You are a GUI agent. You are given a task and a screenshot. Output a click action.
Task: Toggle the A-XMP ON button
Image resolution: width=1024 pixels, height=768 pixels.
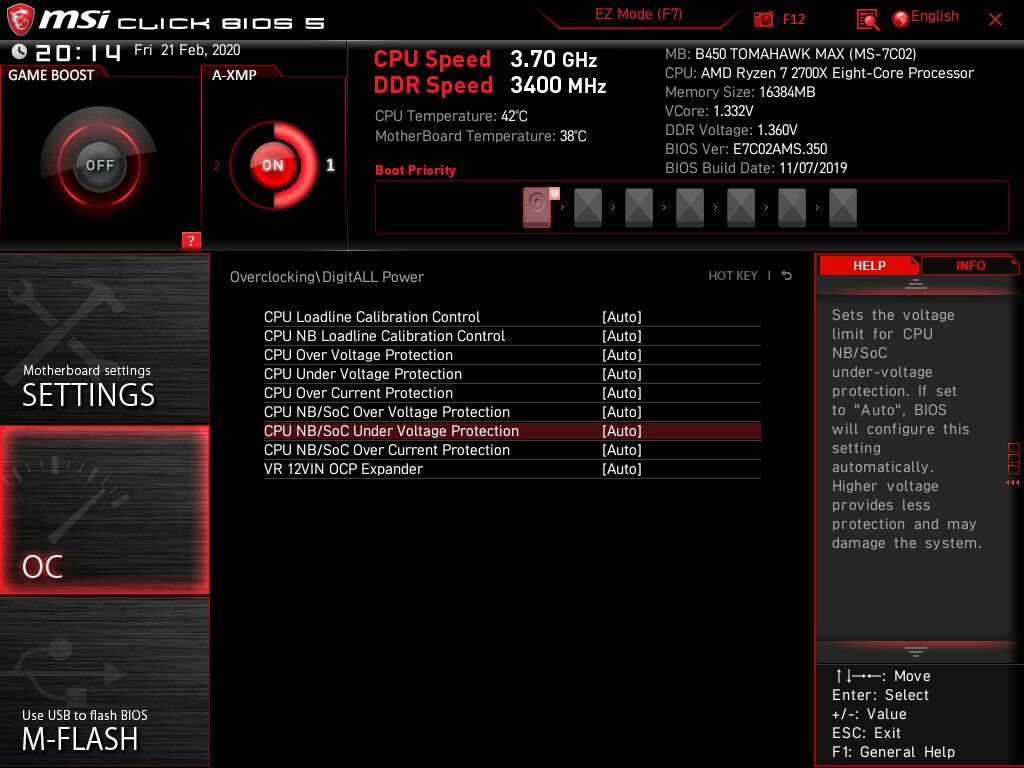coord(273,165)
